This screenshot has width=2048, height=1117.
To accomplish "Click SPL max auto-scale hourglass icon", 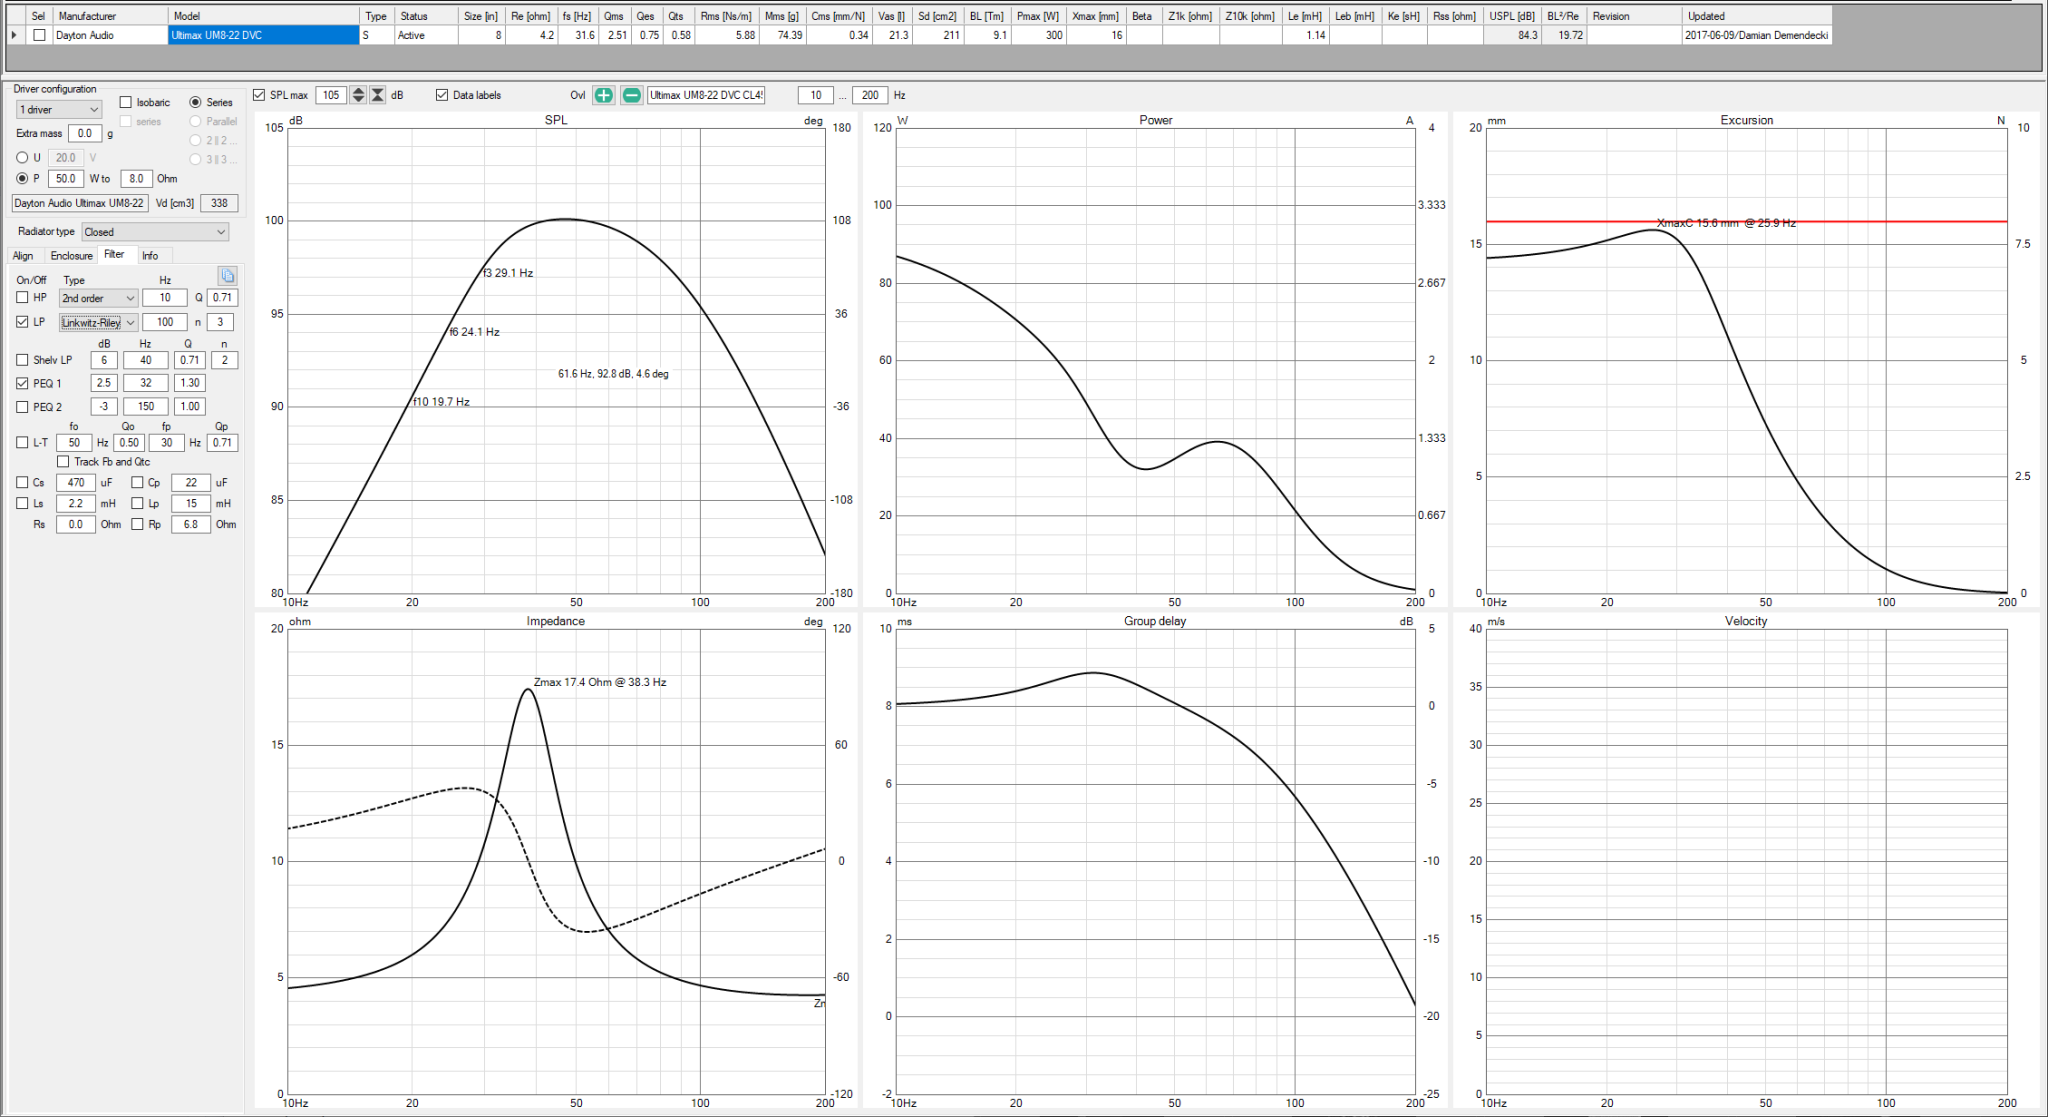I will click(x=377, y=95).
